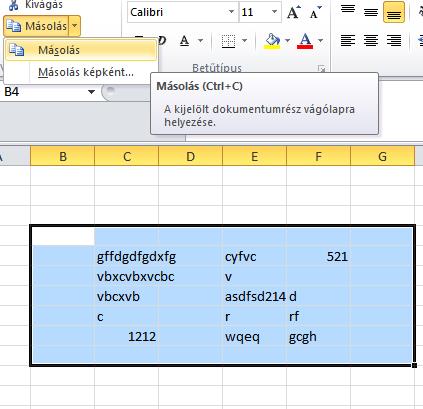Apply cell borders icon
The width and height of the screenshot is (423, 409).
tap(228, 41)
